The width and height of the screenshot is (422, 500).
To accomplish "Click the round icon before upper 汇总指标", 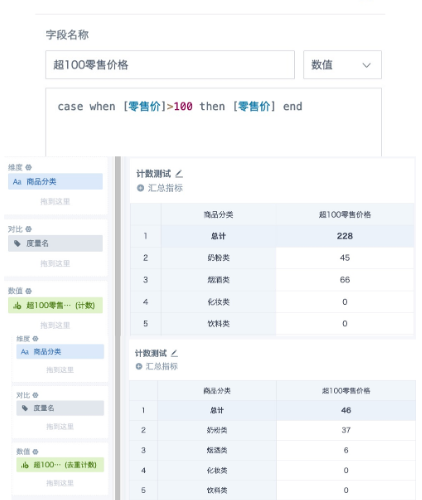I will point(140,188).
